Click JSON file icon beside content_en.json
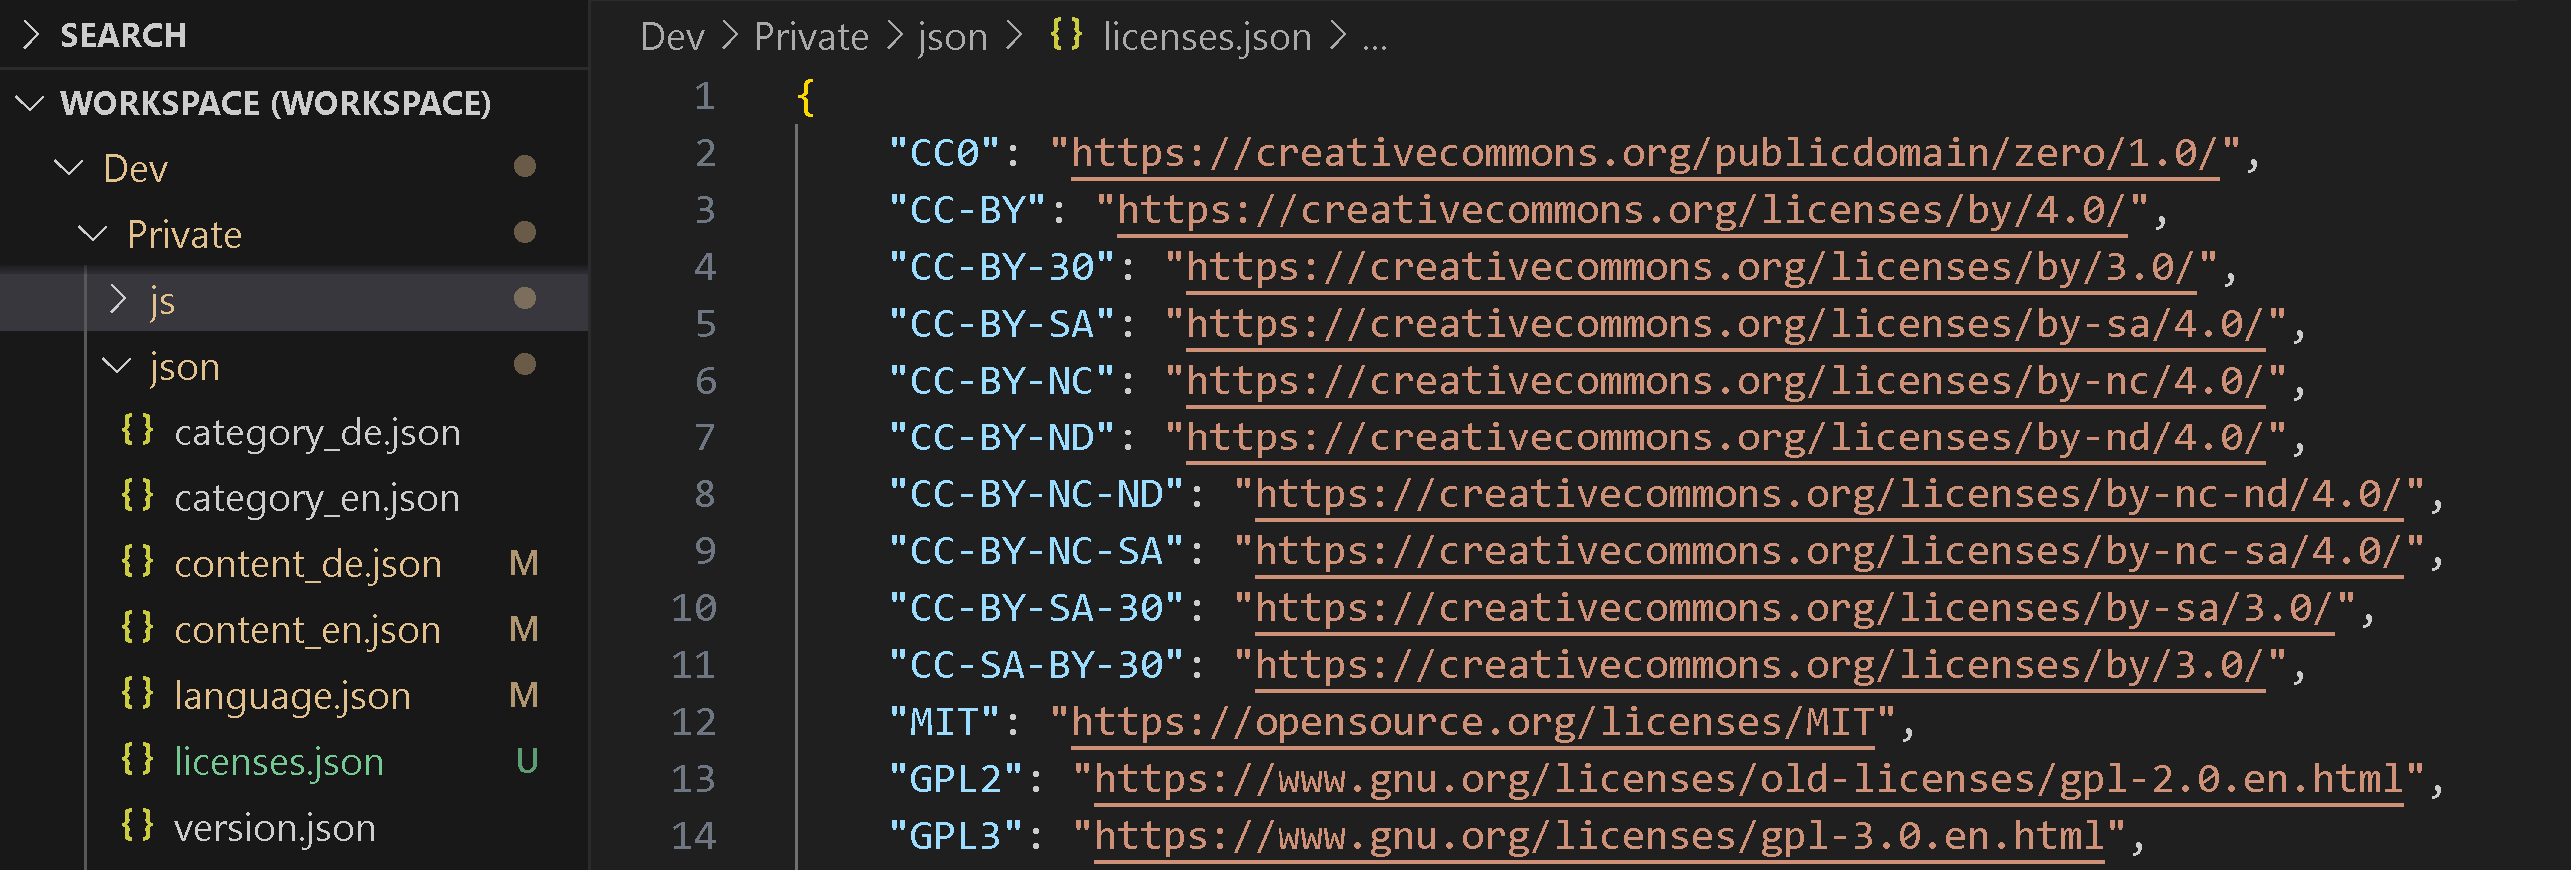The height and width of the screenshot is (870, 2571). [138, 628]
